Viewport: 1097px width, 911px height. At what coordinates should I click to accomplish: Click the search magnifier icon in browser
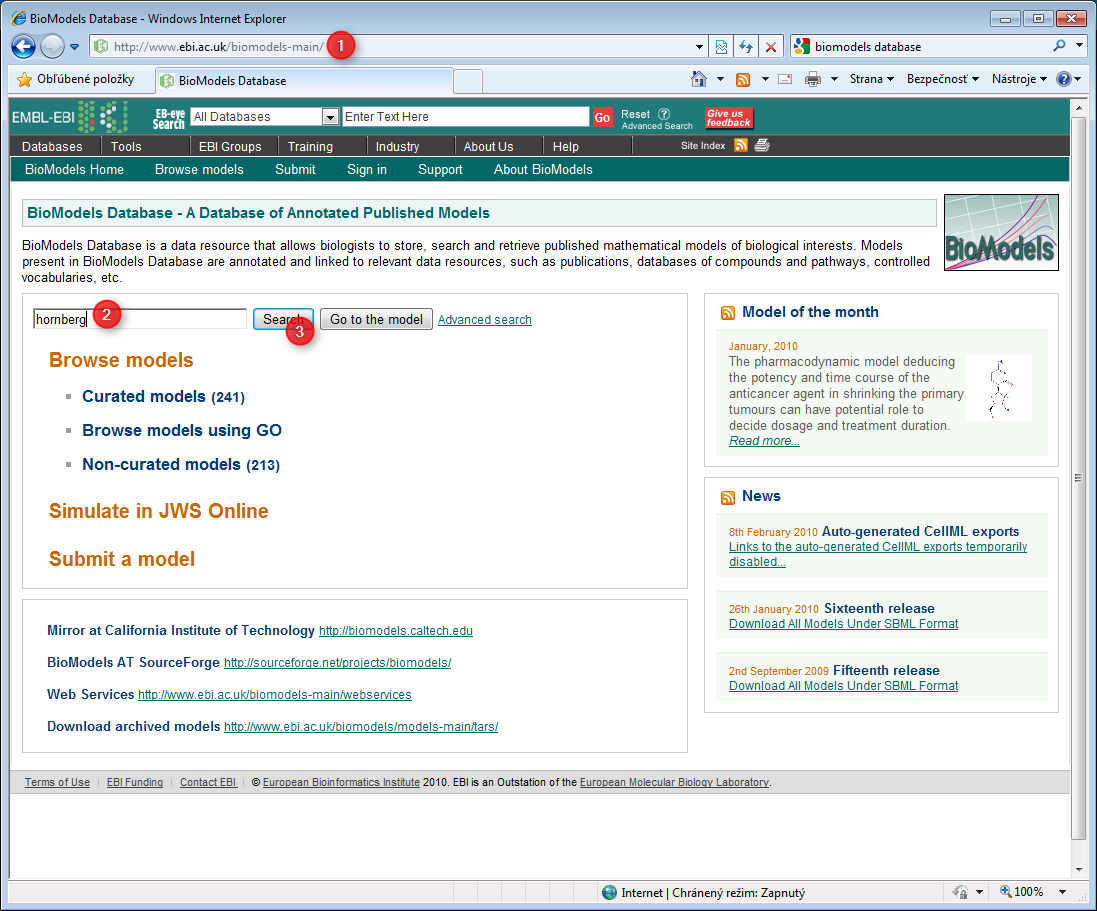pyautogui.click(x=1059, y=46)
